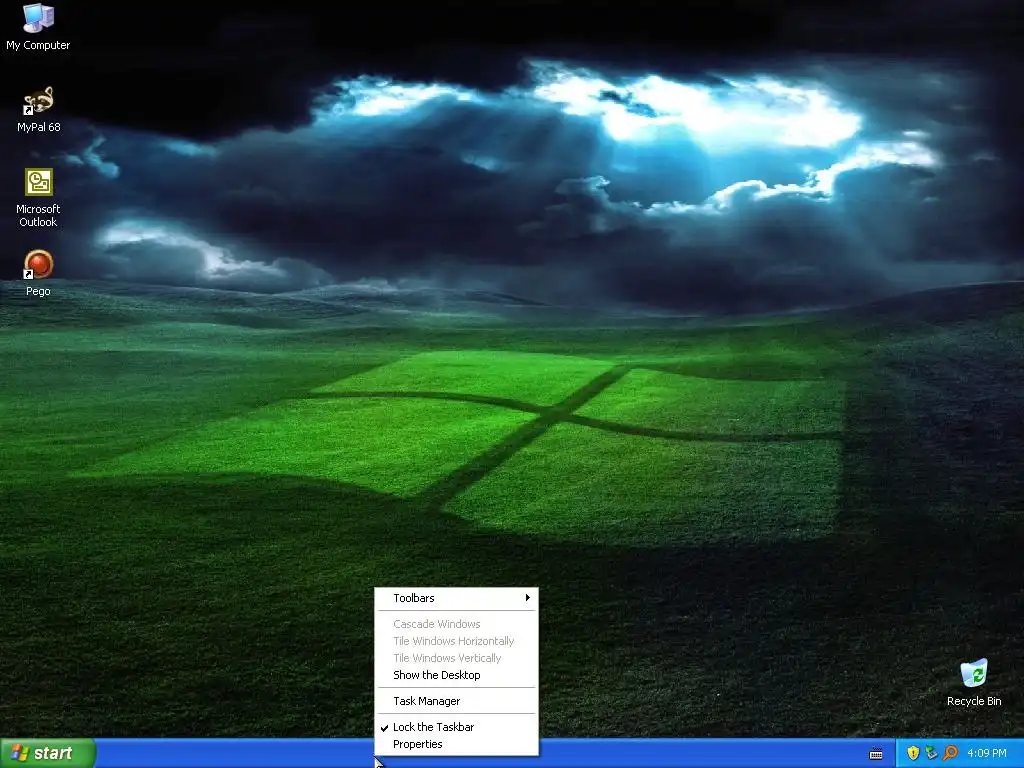Toggle the Lock the Taskbar option
The image size is (1024, 768).
coord(456,727)
